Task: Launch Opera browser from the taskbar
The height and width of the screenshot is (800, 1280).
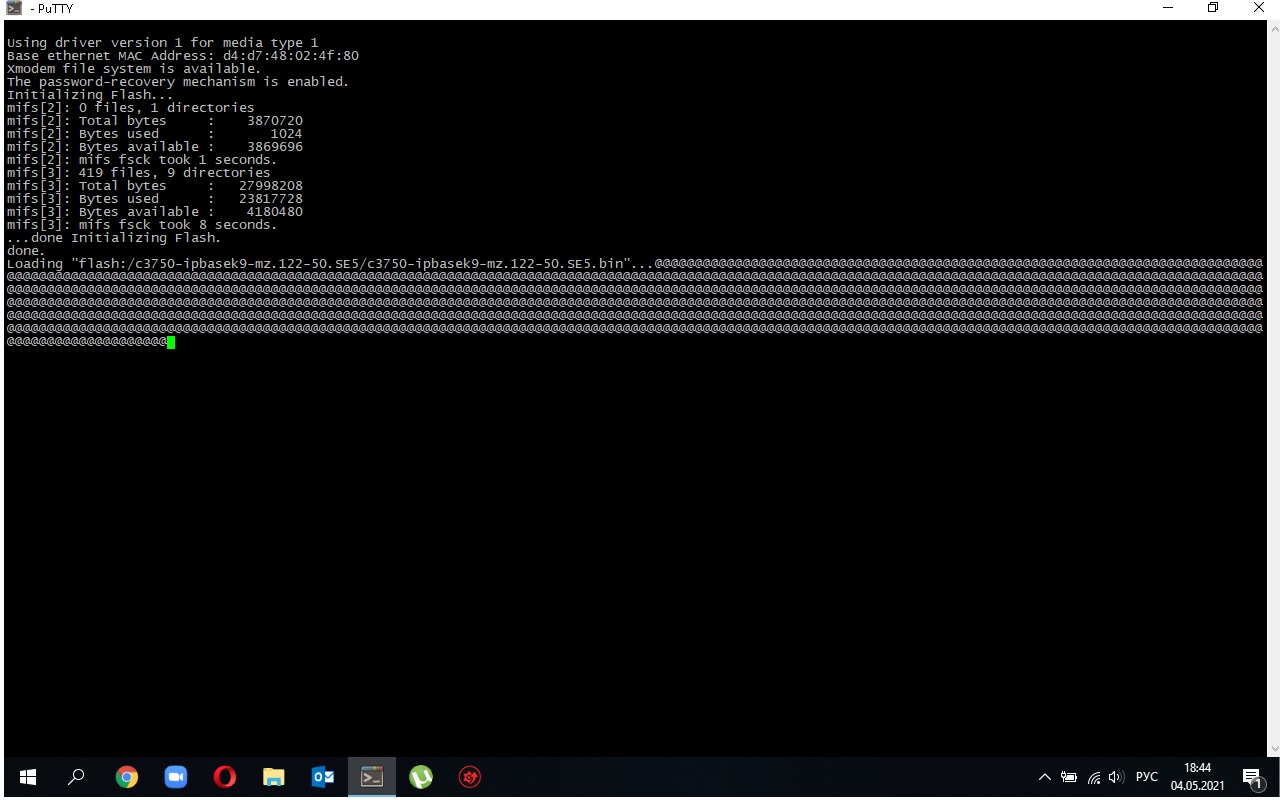Action: point(224,777)
